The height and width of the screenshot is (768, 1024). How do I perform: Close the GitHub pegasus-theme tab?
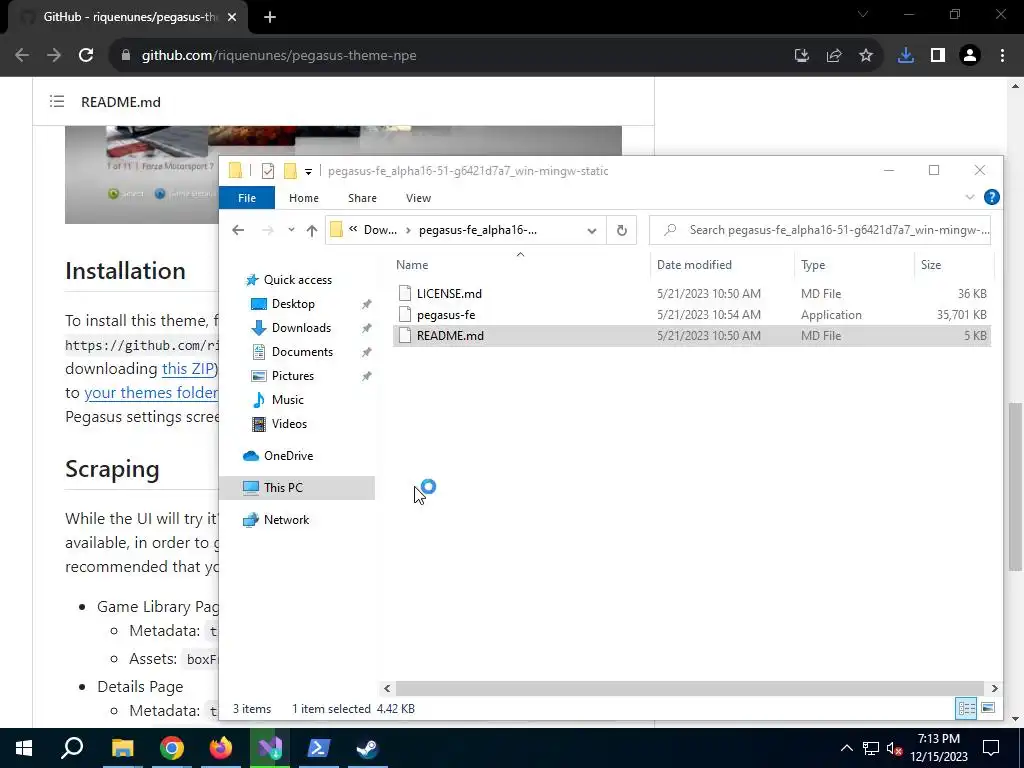pos(232,17)
